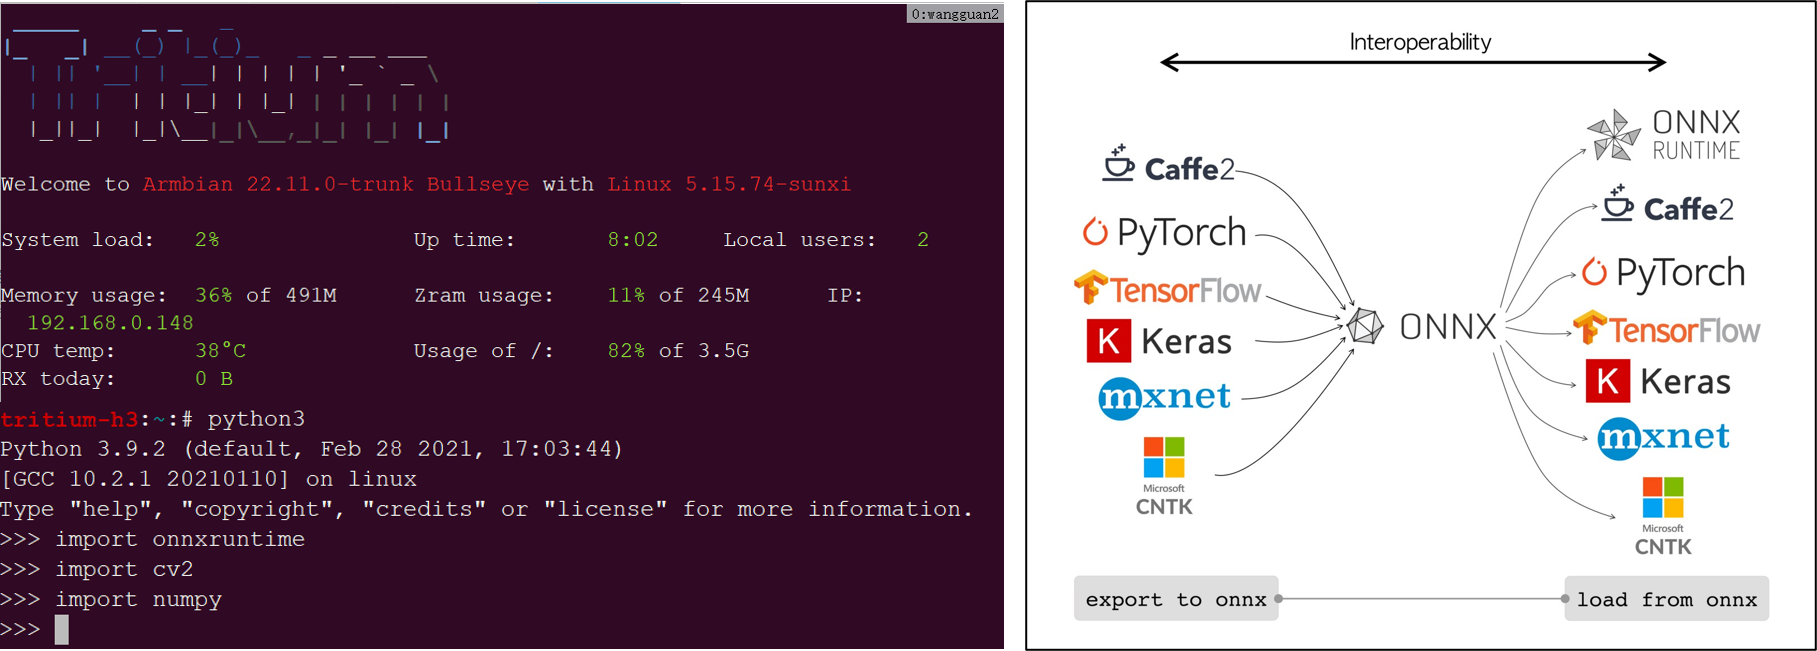Click the Keras logo in the export-side column
Image resolution: width=1817 pixels, height=651 pixels.
(x=1159, y=341)
